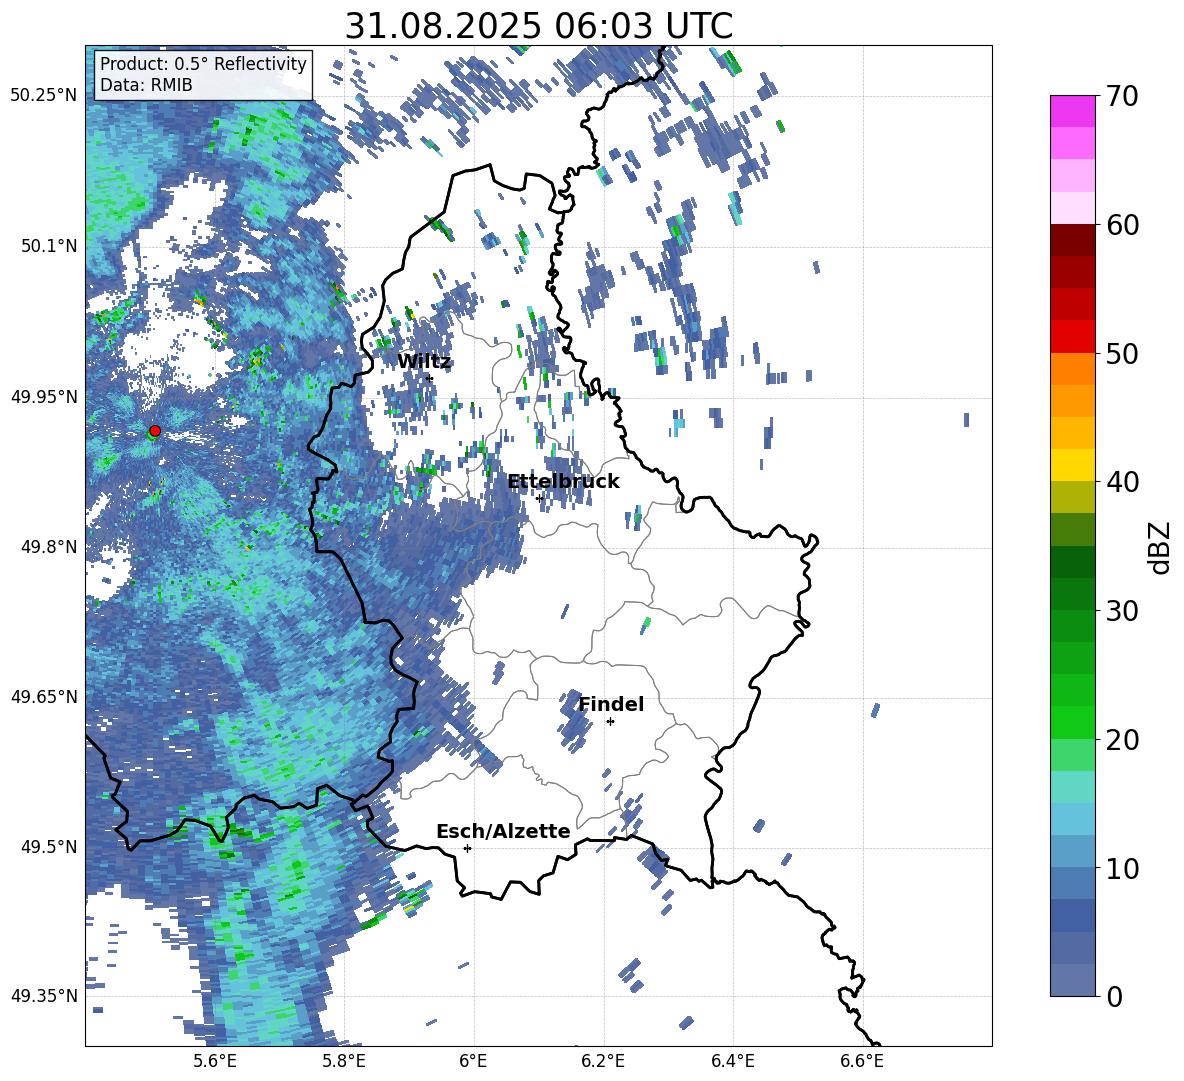Screen dimensions: 1184x1081
Task: Click the 'Findel' city label
Action: 611,704
